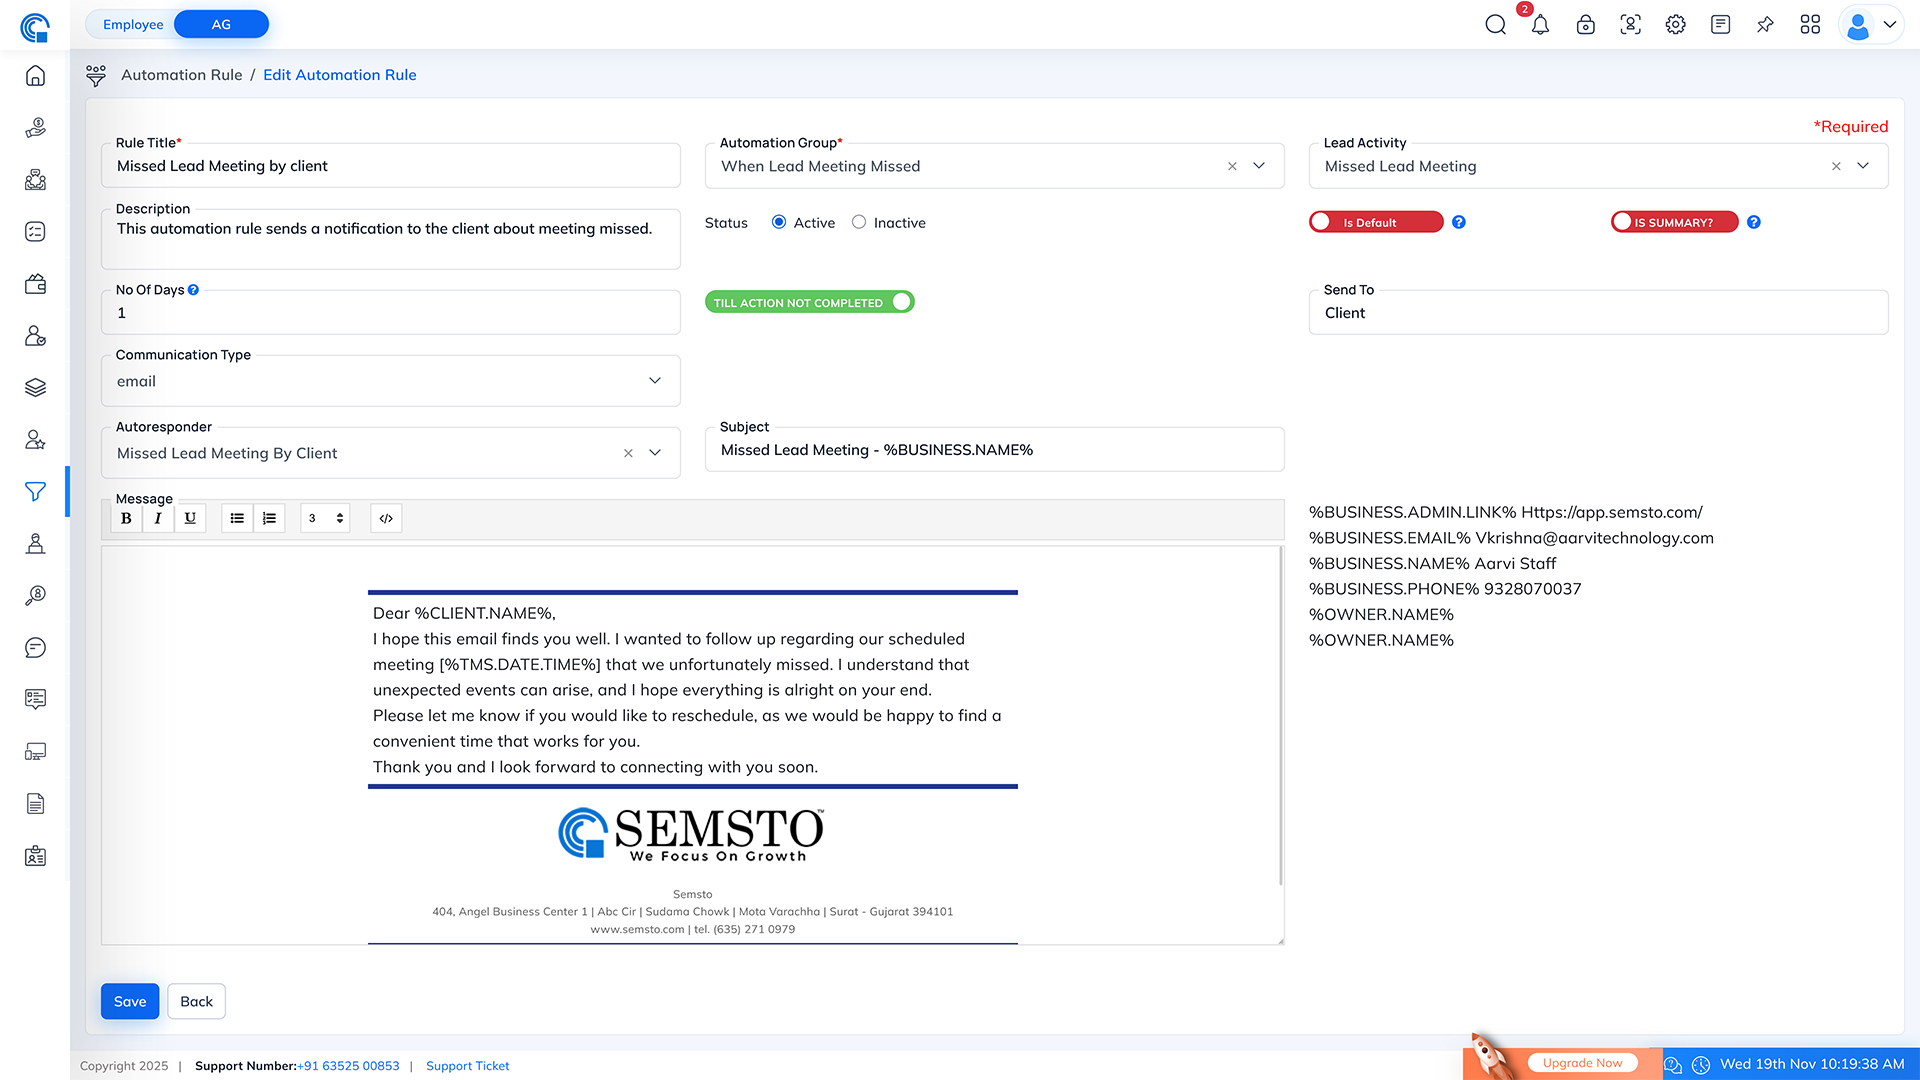The image size is (1920, 1080).
Task: Click the pin icon in top bar
Action: pos(1765,25)
